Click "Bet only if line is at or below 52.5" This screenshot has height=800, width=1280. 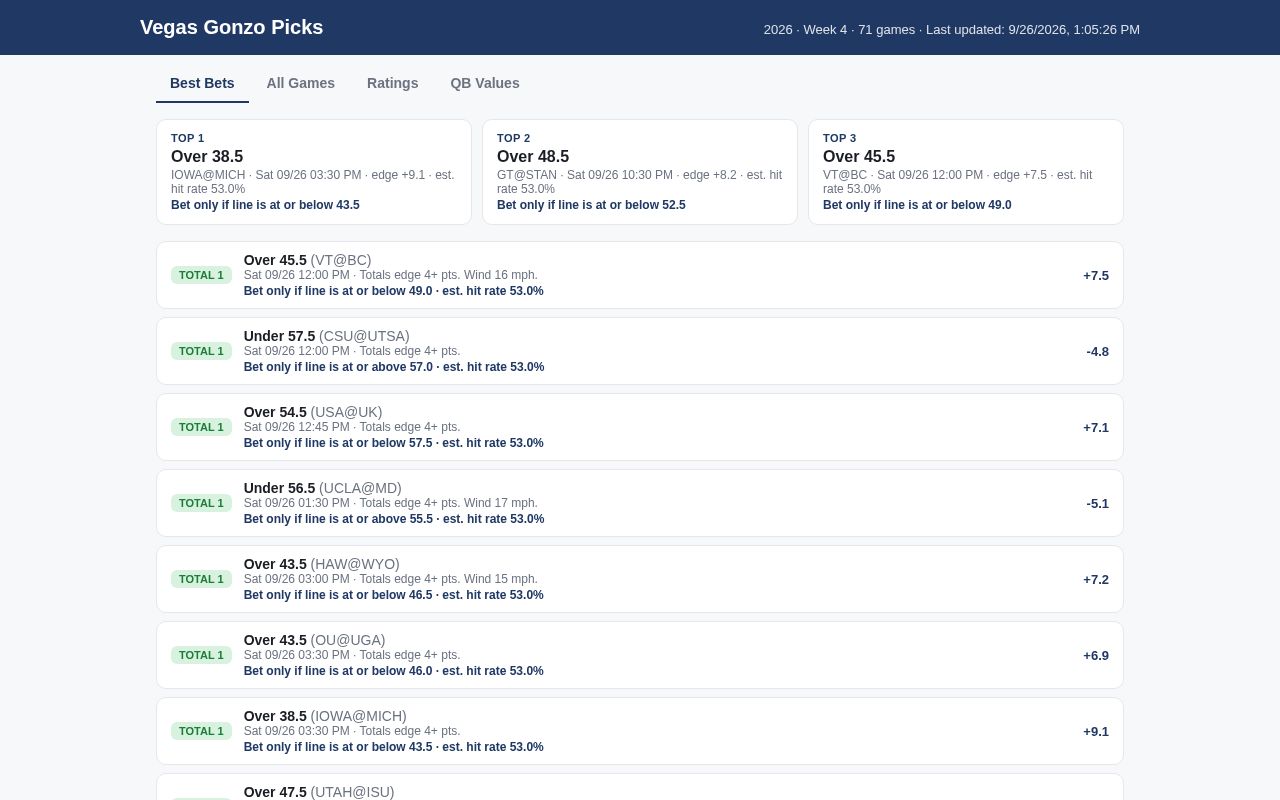[x=591, y=205]
